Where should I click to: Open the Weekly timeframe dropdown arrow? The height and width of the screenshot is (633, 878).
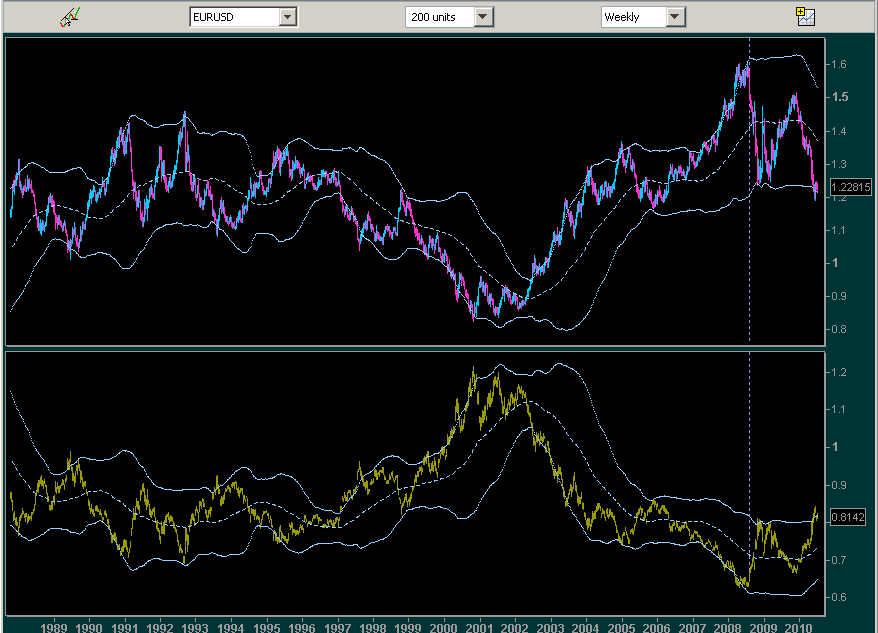[675, 17]
